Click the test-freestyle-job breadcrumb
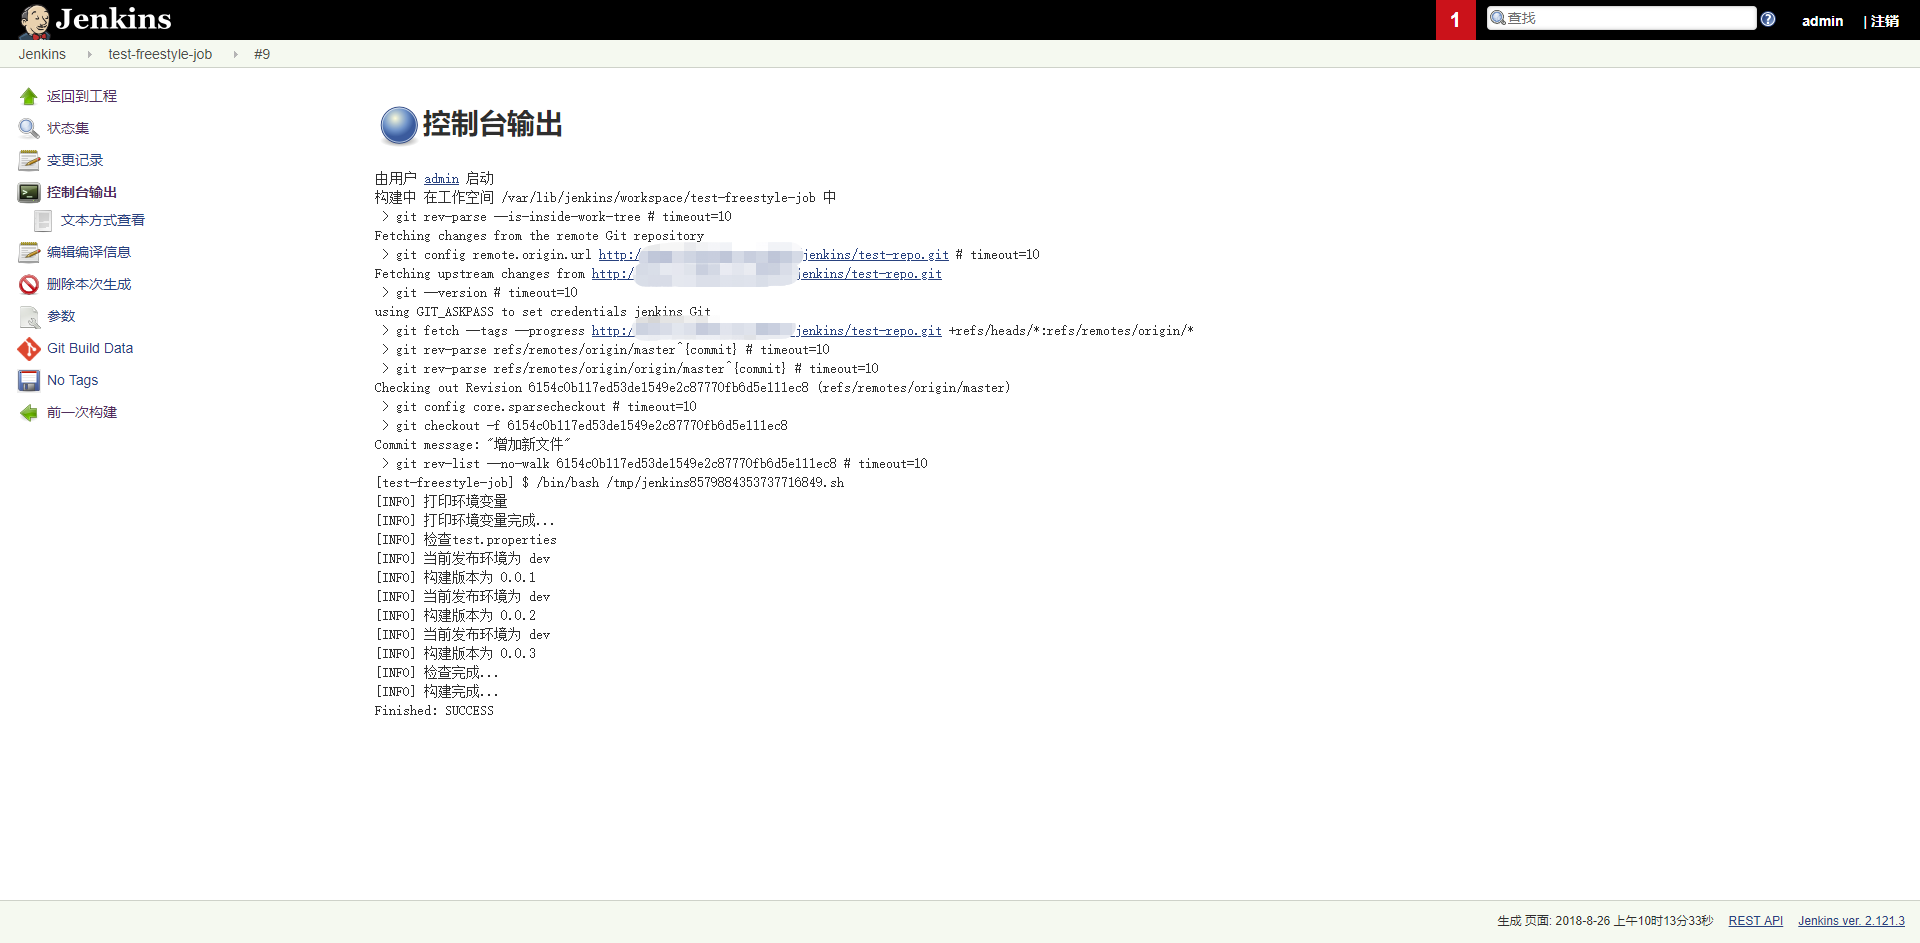 click(160, 54)
